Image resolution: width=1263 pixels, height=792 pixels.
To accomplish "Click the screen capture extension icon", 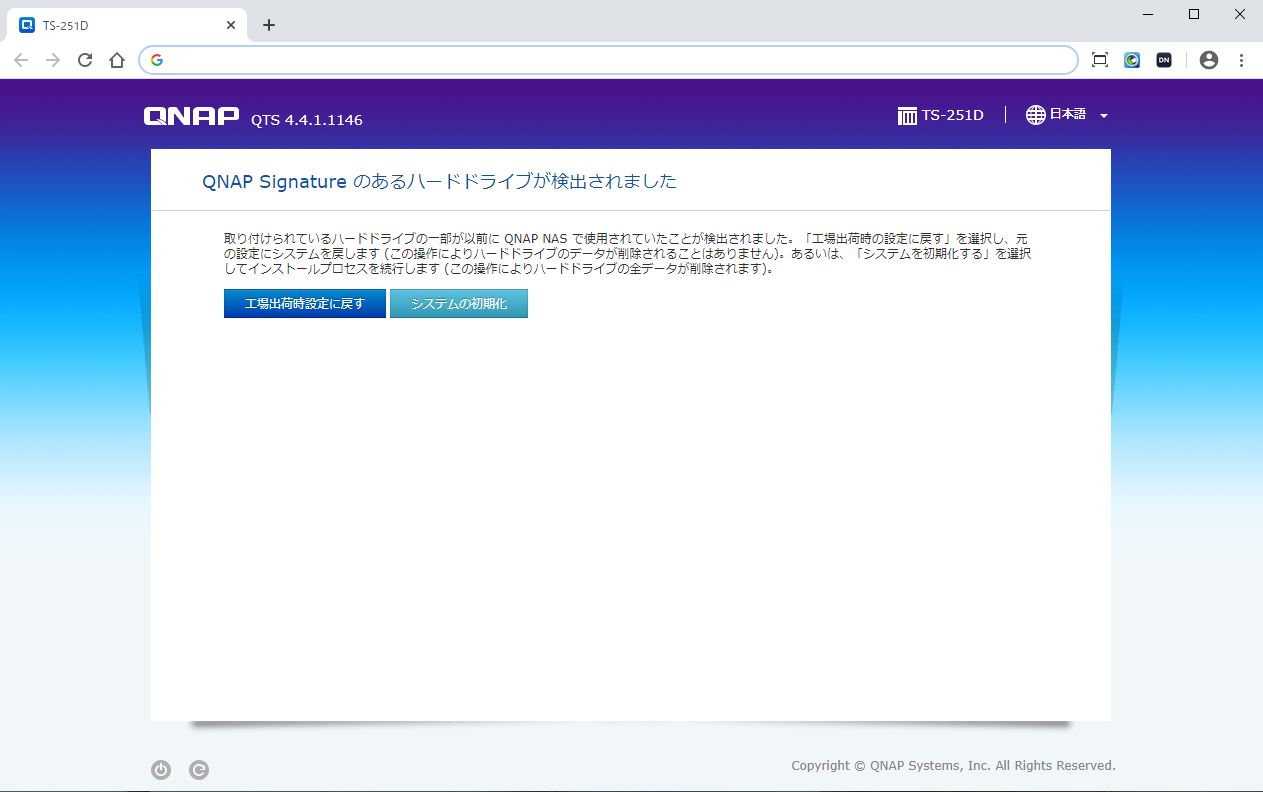I will point(1100,60).
